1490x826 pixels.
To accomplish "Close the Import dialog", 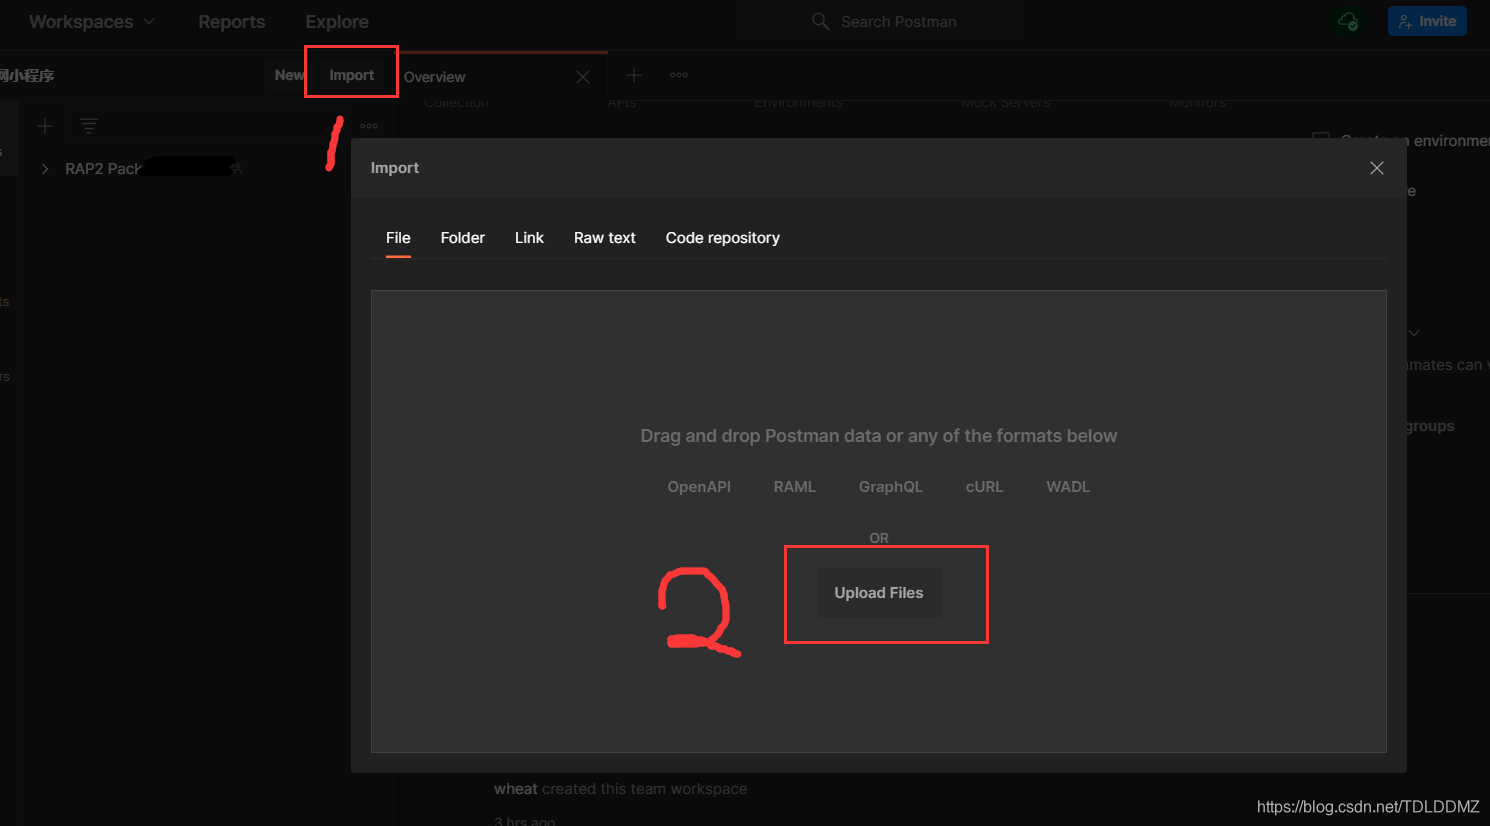I will (x=1377, y=168).
